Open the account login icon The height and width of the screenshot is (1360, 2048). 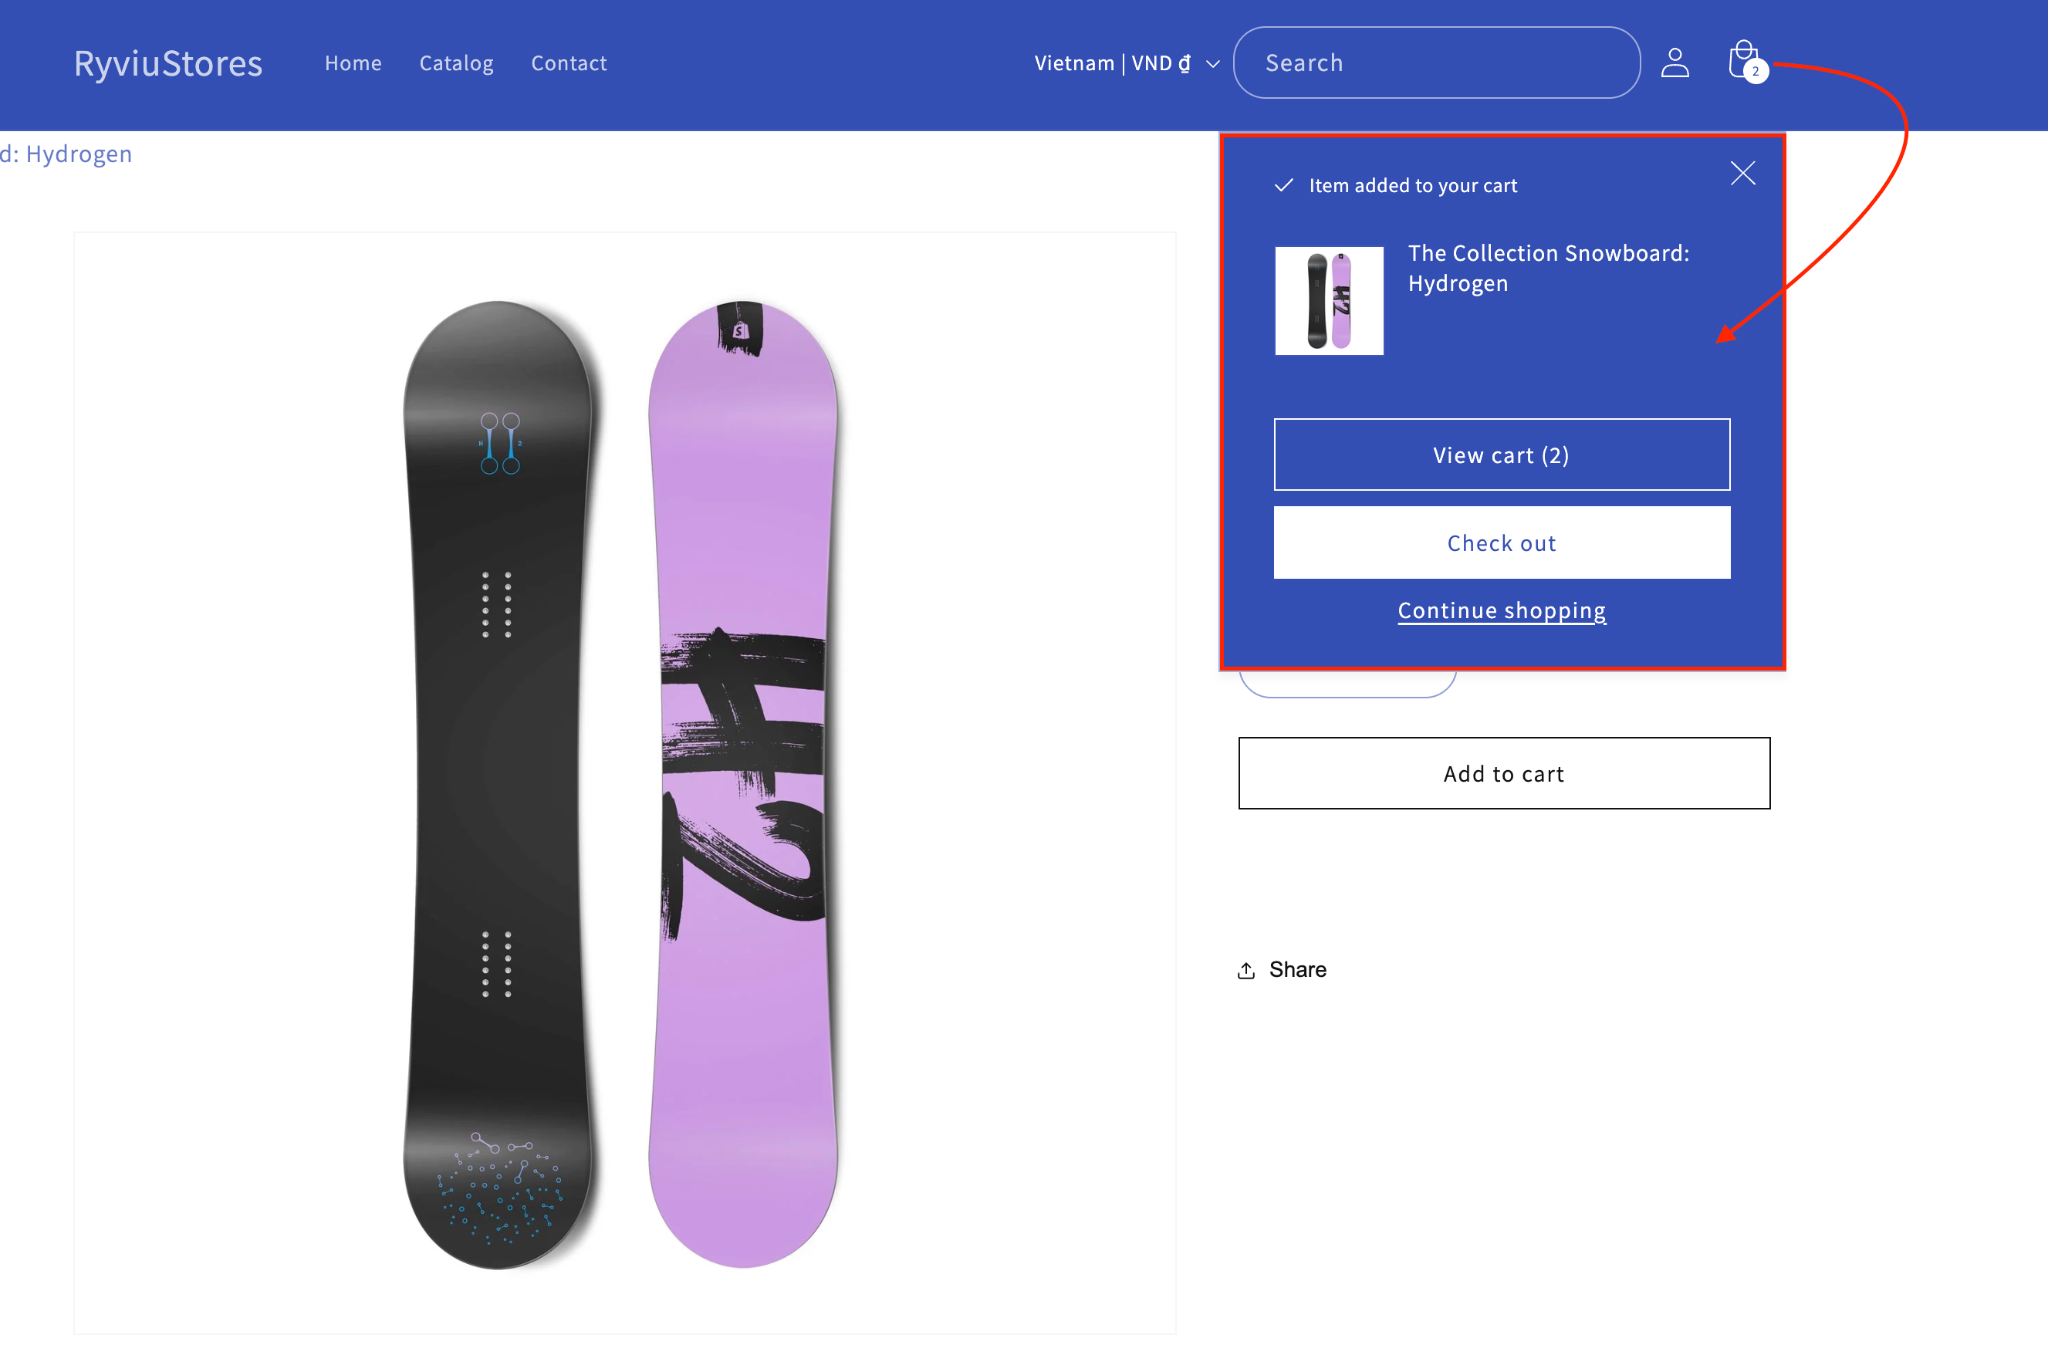coord(1675,63)
